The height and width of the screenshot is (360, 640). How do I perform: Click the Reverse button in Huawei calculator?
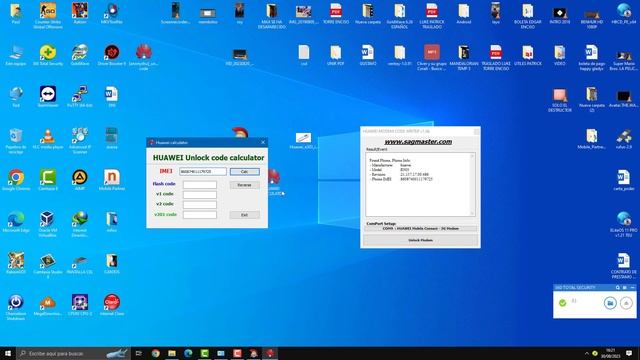click(x=244, y=185)
